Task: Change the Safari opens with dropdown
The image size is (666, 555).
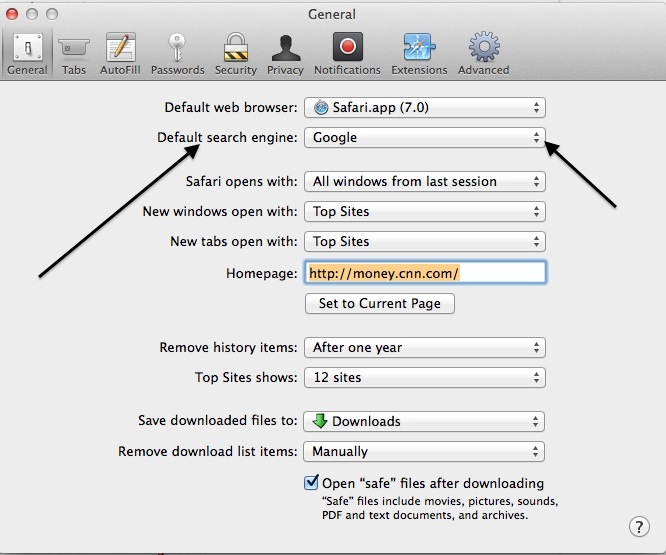Action: (425, 182)
